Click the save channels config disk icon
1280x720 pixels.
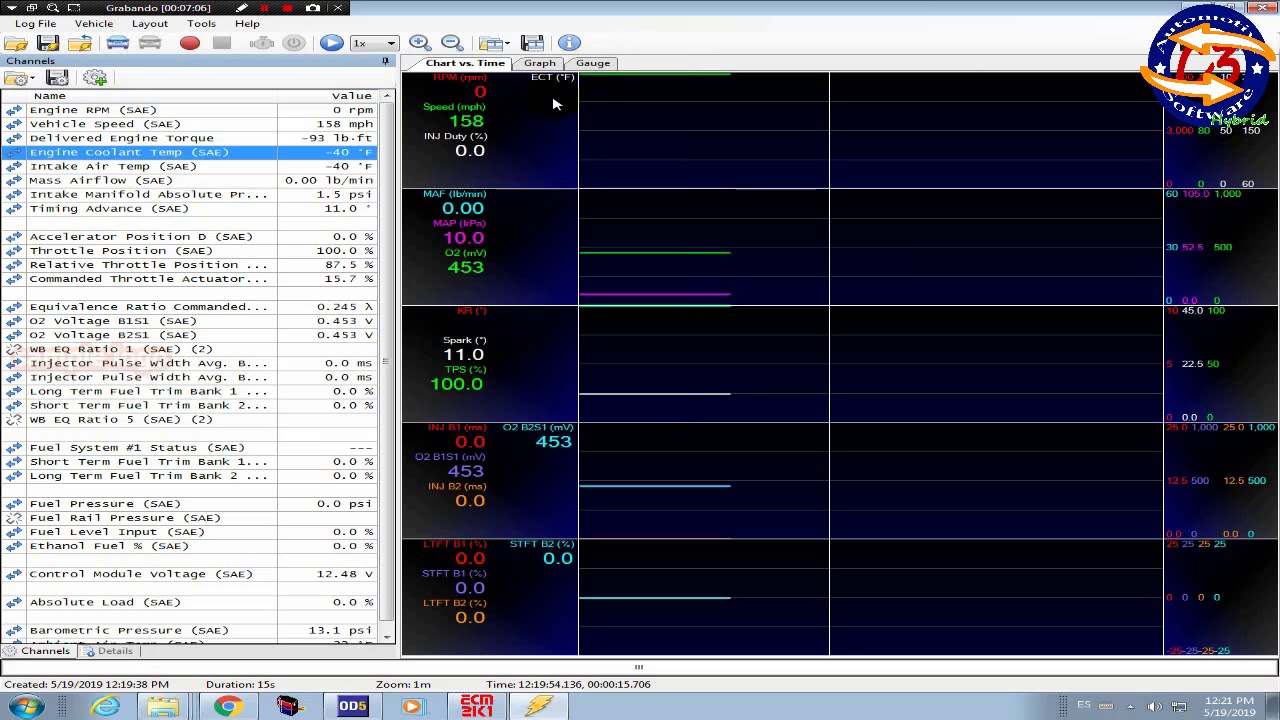click(57, 78)
